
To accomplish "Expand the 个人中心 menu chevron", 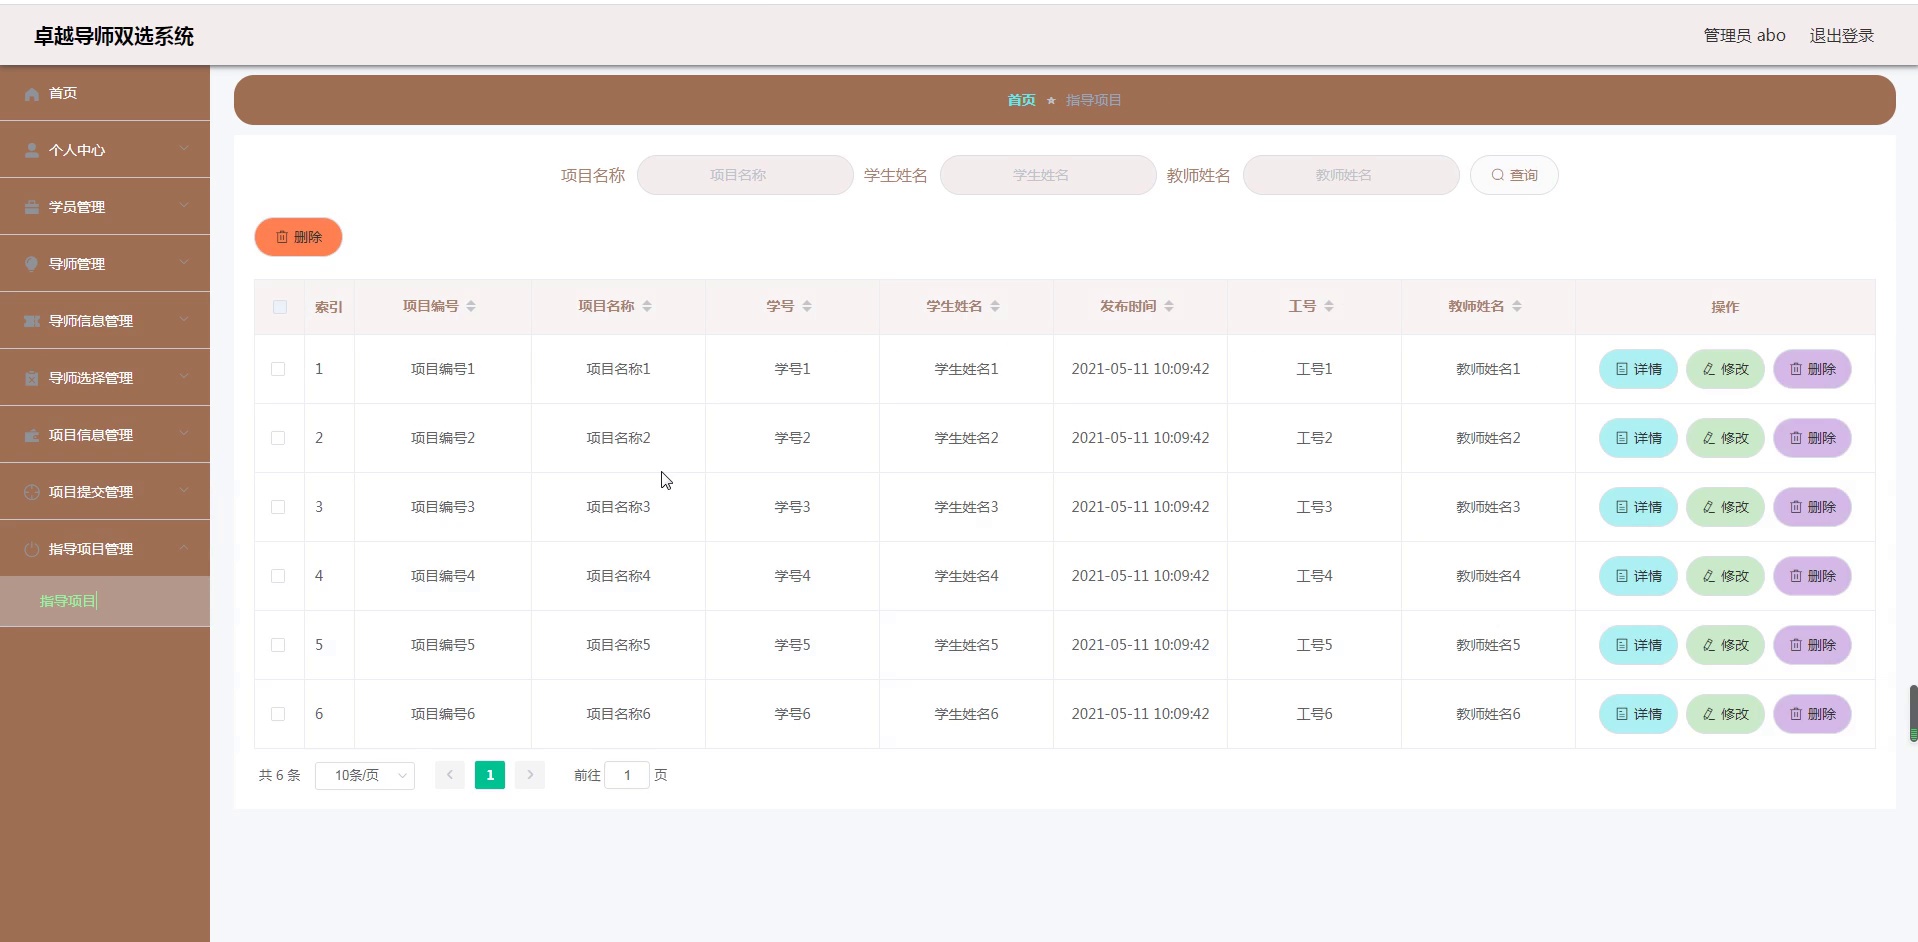I will click(184, 149).
